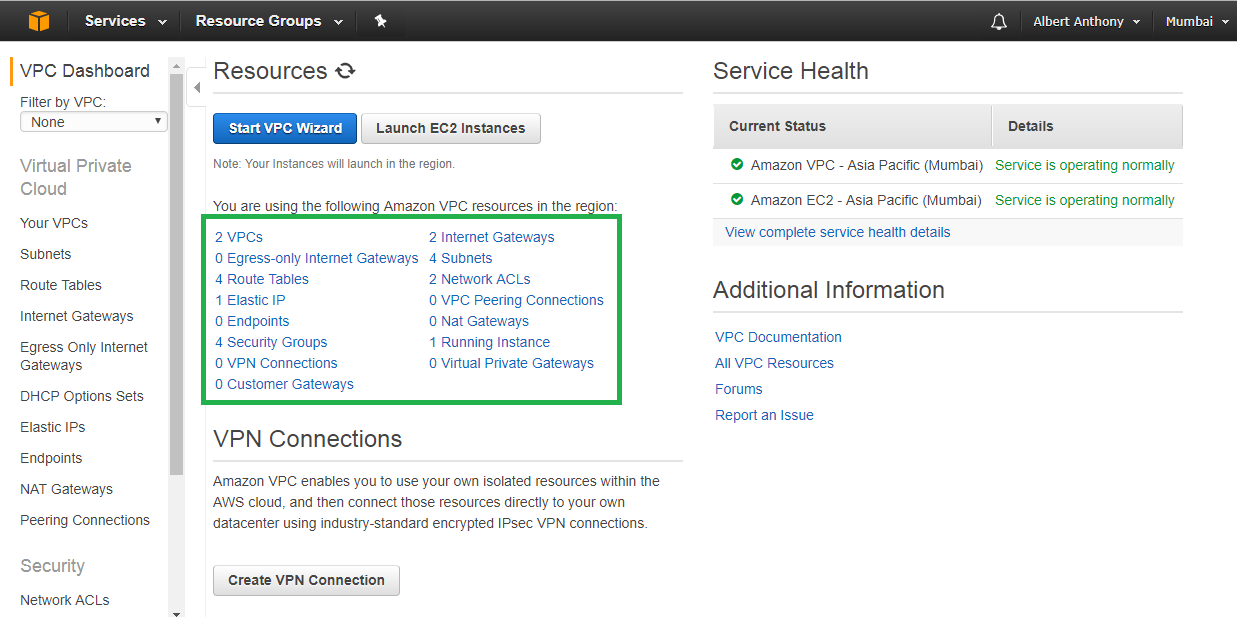Open Endpoints in the sidebar
The height and width of the screenshot is (617, 1238).
click(51, 458)
